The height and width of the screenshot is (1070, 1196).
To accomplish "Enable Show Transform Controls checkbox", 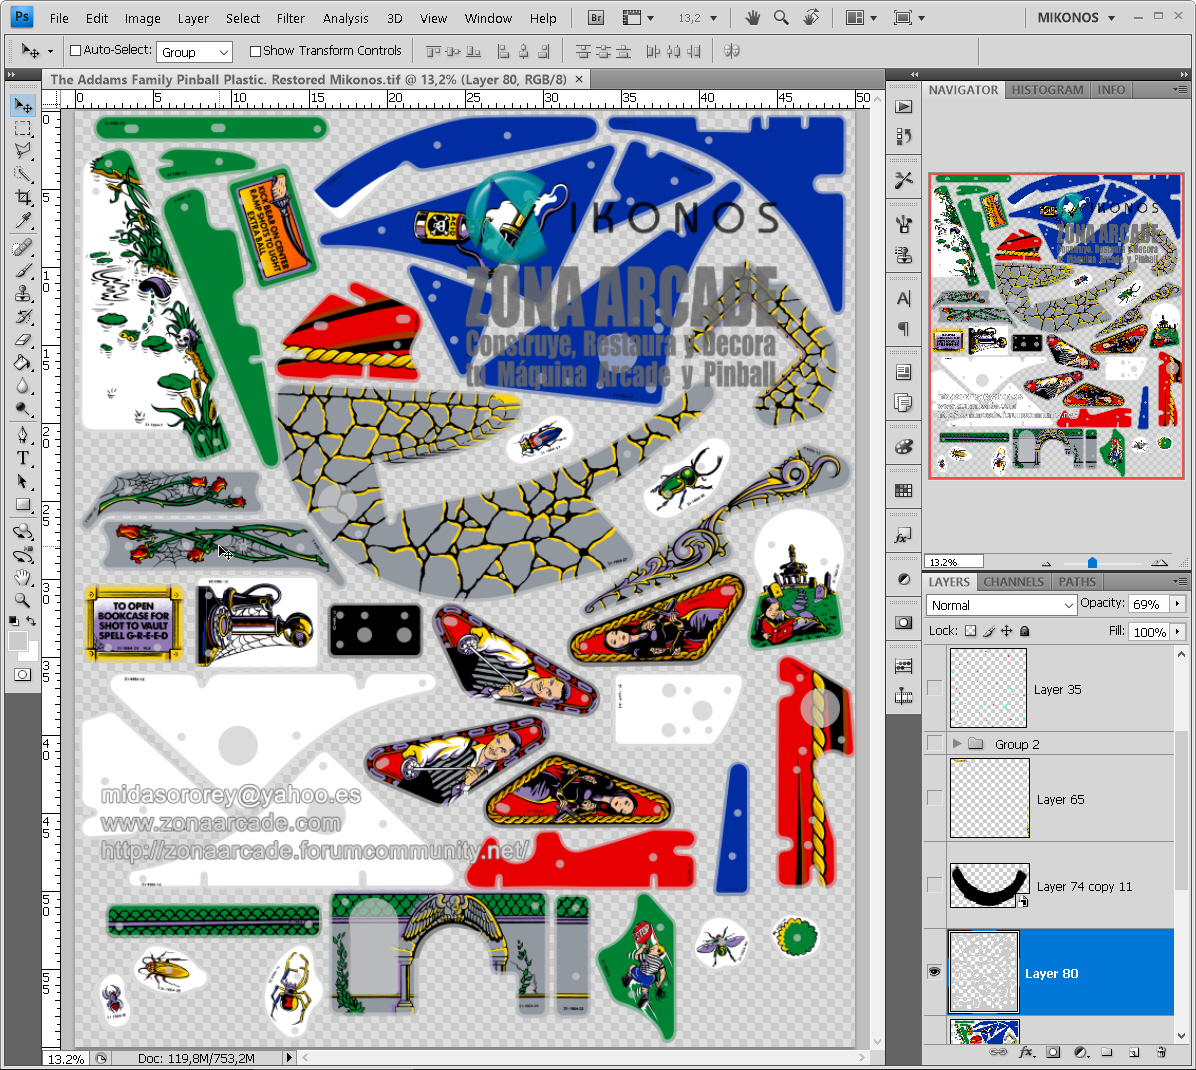I will click(255, 51).
